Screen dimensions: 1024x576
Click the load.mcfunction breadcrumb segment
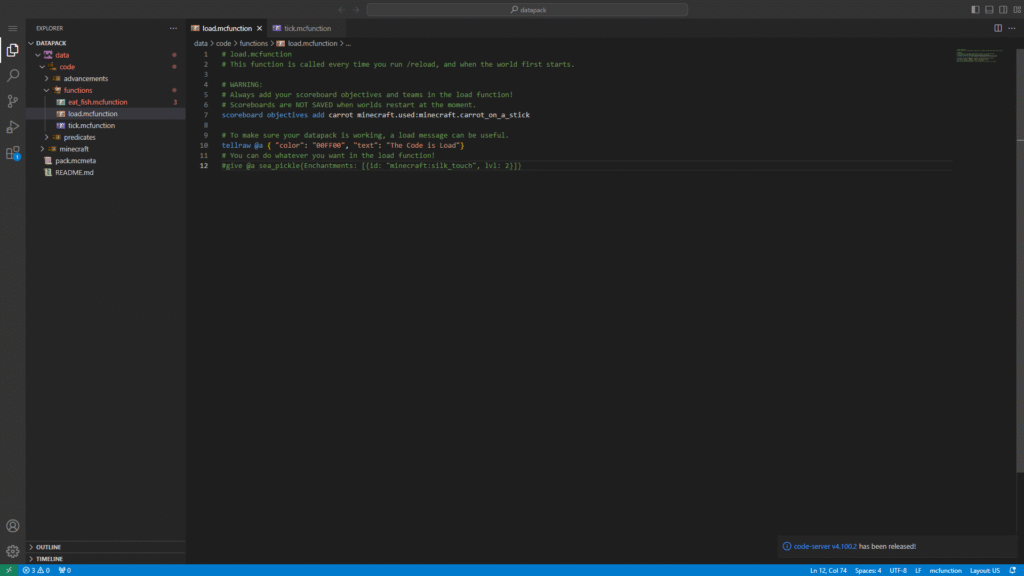coord(312,43)
